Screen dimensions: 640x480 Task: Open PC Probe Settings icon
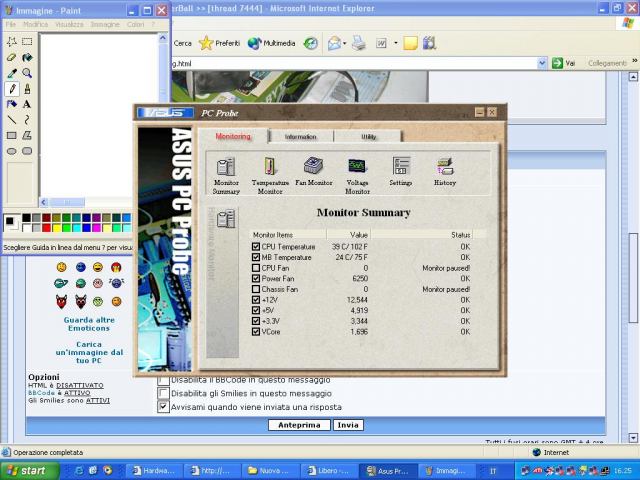point(401,171)
